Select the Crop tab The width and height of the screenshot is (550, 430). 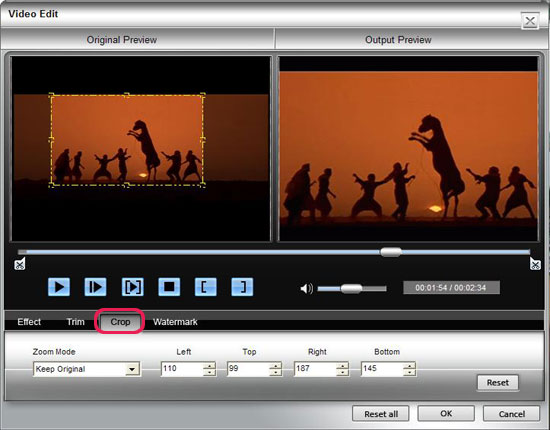(x=120, y=322)
